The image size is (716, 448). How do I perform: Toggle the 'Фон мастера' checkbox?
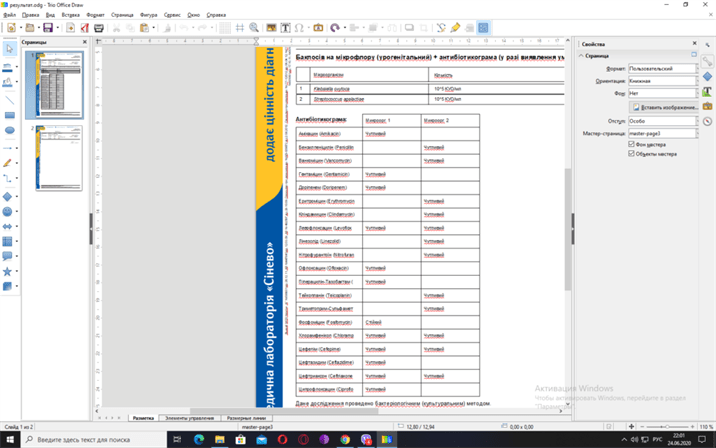pos(632,144)
